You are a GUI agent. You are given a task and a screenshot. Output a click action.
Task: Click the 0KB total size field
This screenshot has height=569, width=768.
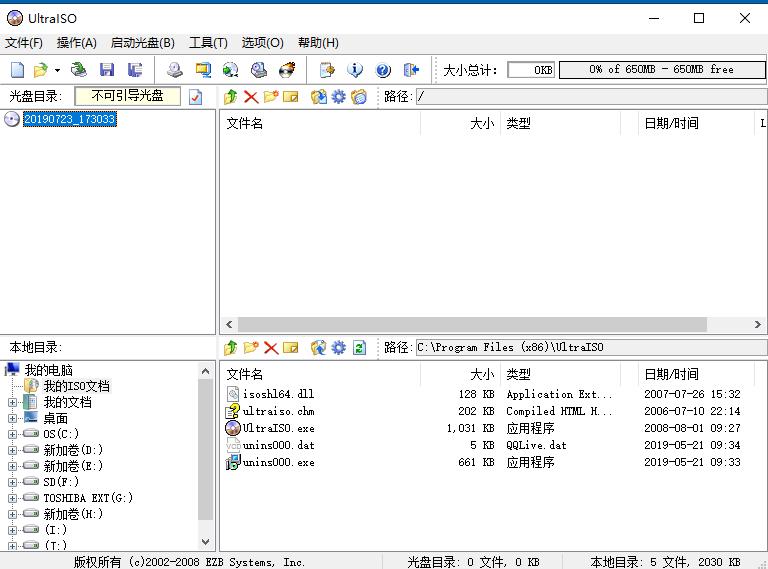(531, 70)
